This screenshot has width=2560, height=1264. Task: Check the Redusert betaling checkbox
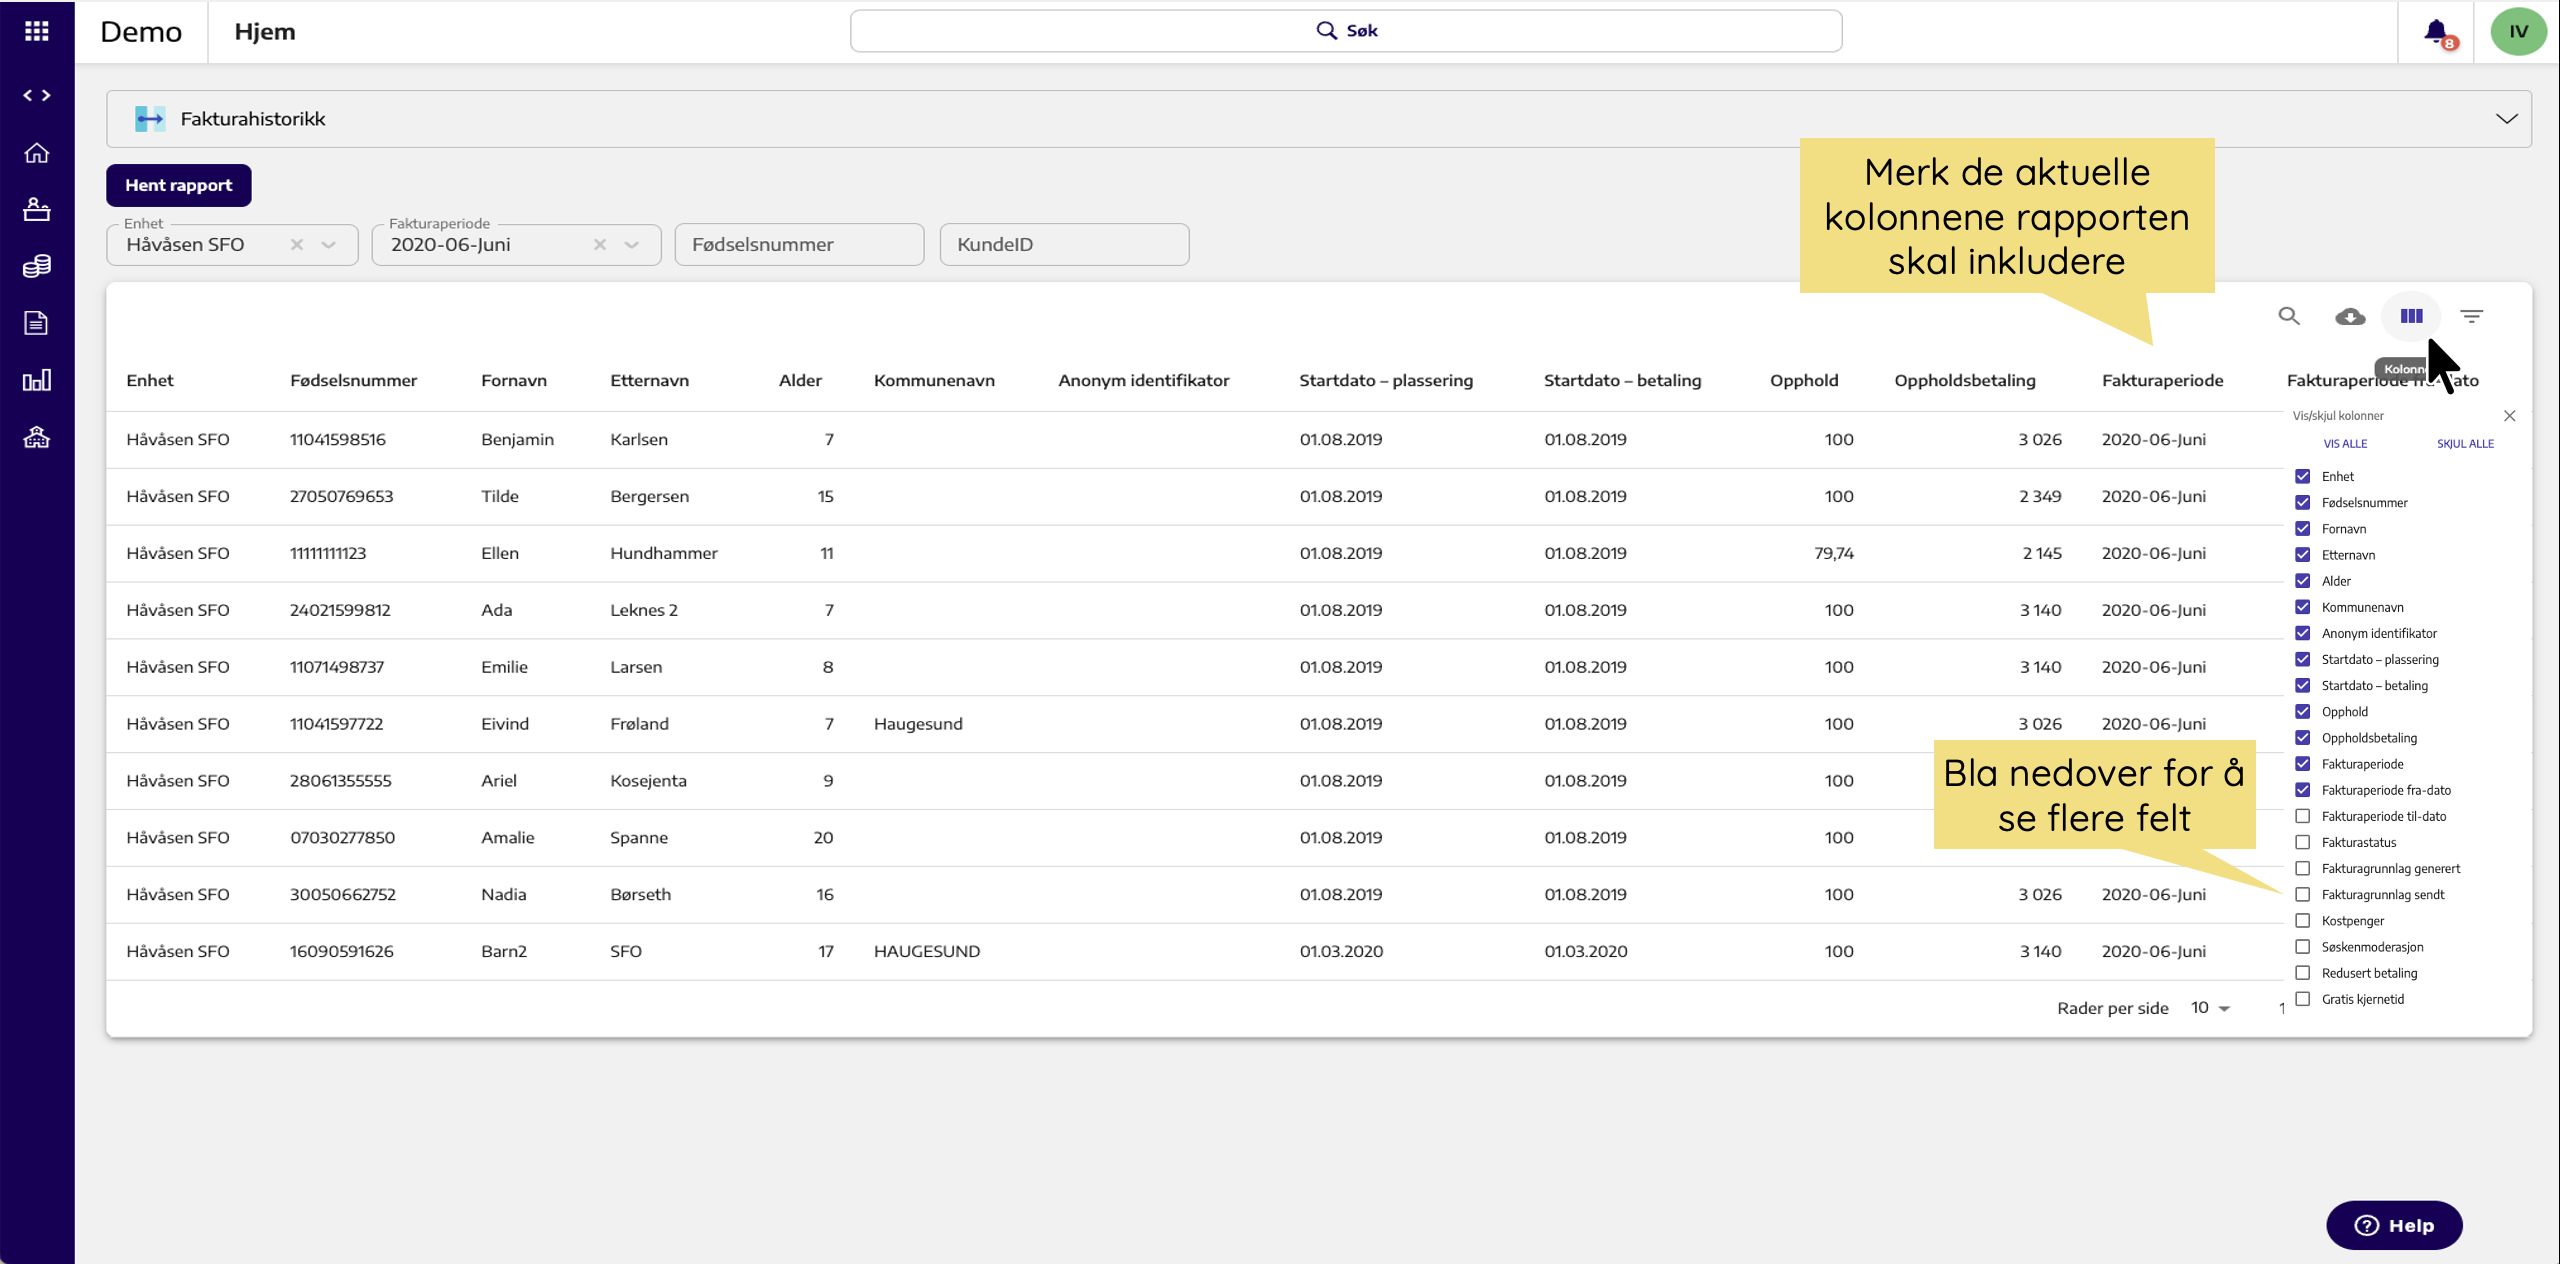point(2302,973)
